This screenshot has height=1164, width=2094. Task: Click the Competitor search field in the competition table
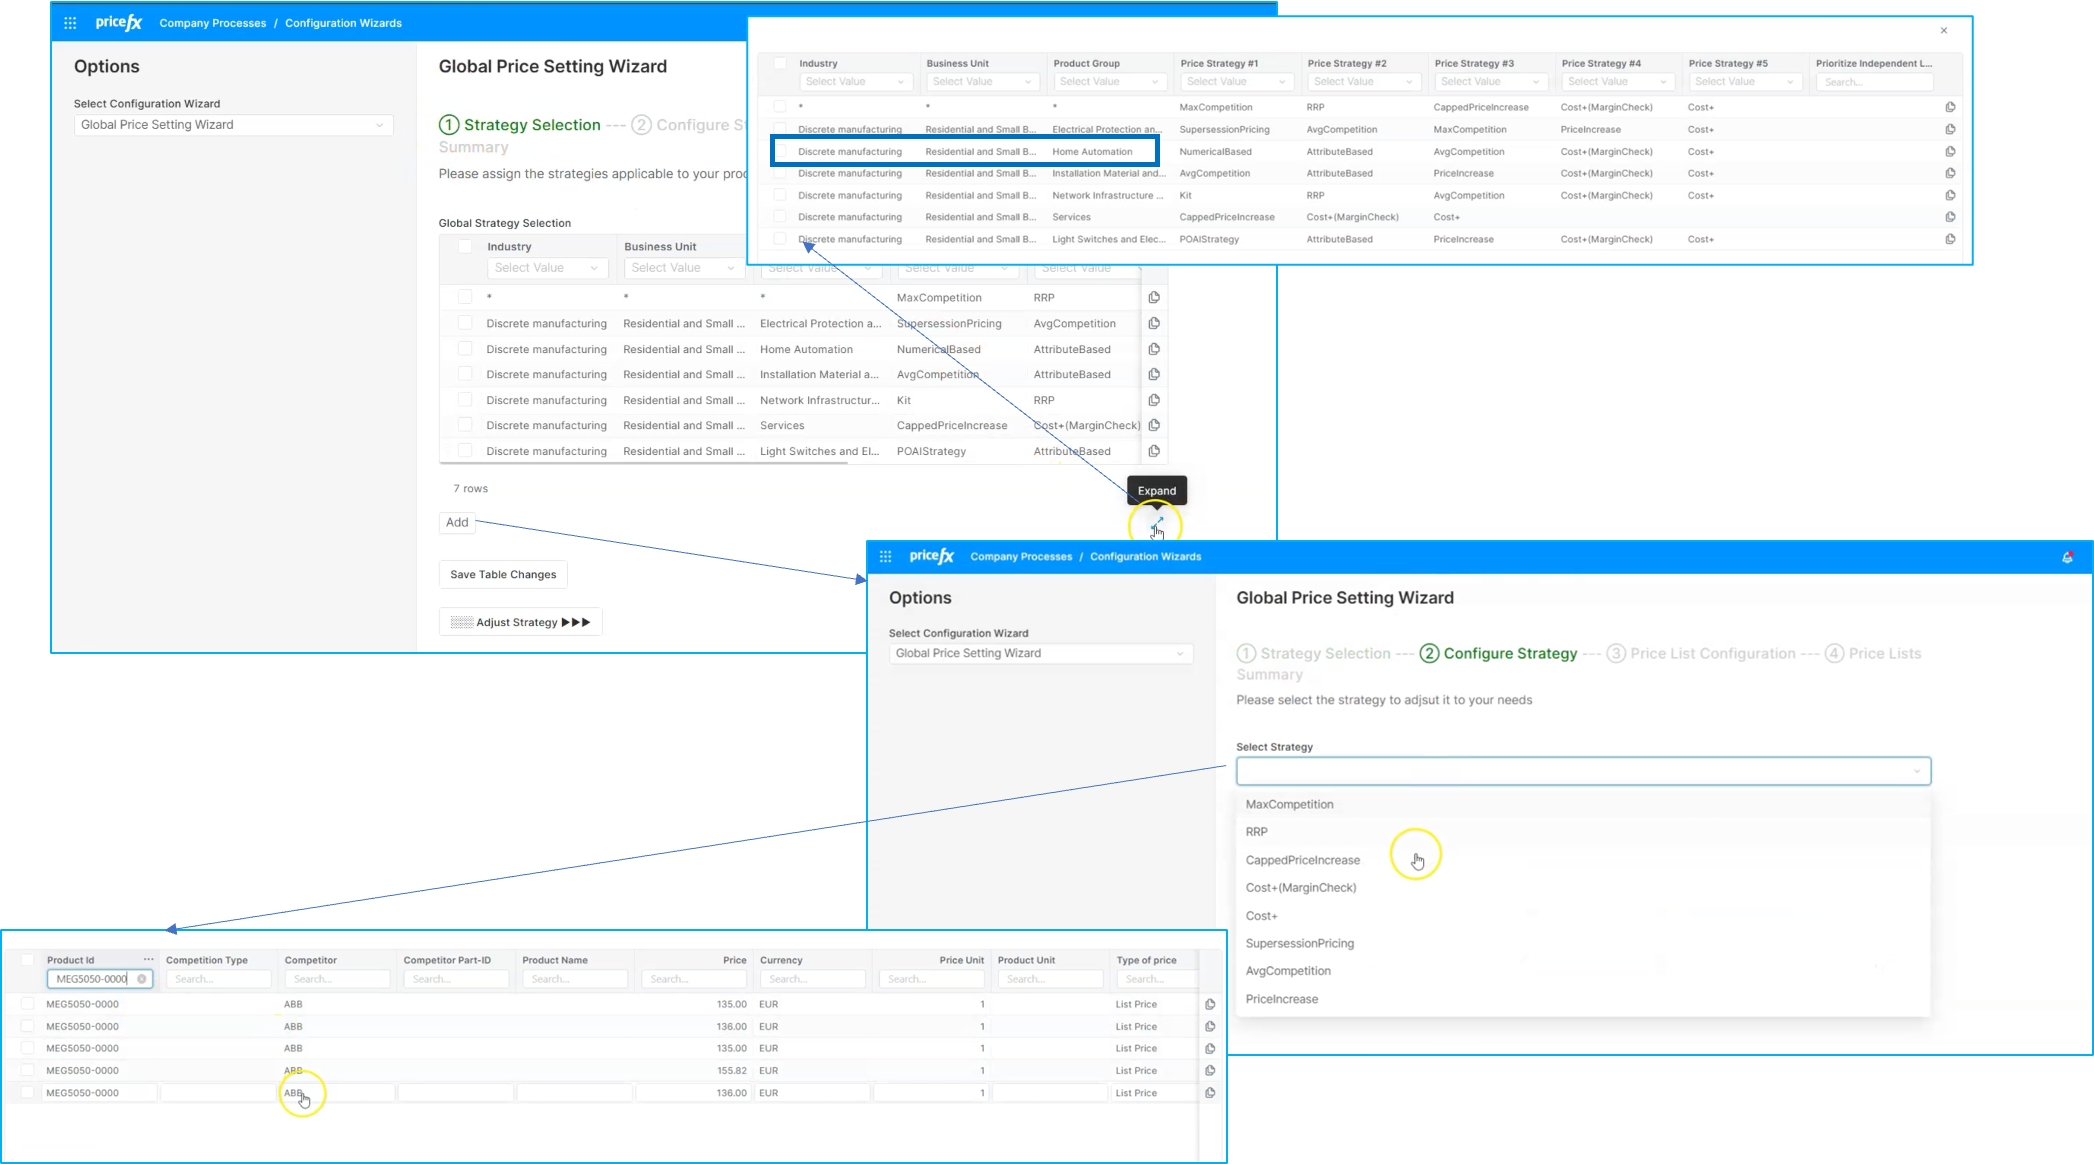coord(338,979)
